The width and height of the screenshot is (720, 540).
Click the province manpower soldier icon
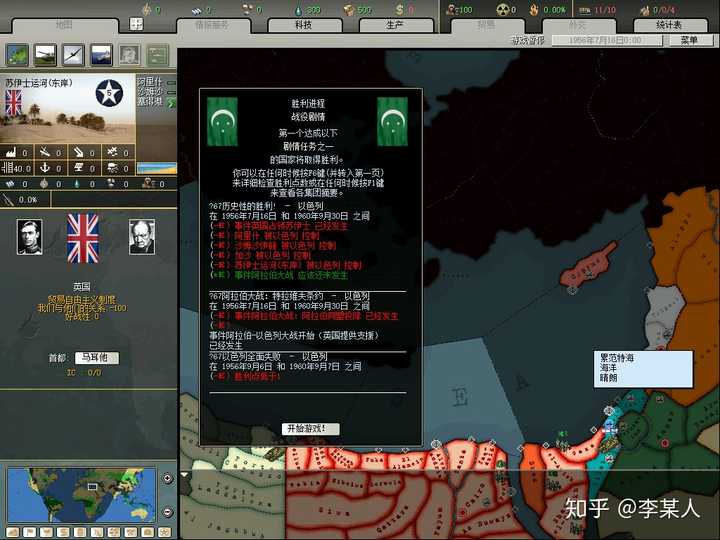(x=147, y=184)
